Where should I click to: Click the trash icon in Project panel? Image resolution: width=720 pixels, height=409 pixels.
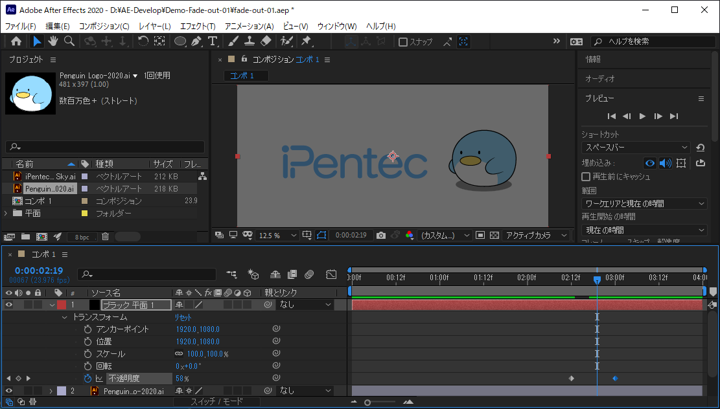[105, 237]
